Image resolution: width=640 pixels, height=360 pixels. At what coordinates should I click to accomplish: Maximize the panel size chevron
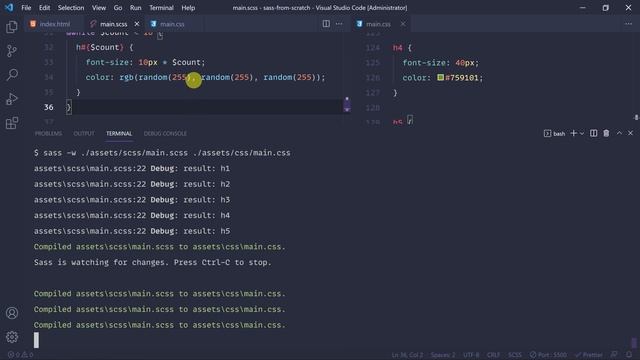pos(619,133)
